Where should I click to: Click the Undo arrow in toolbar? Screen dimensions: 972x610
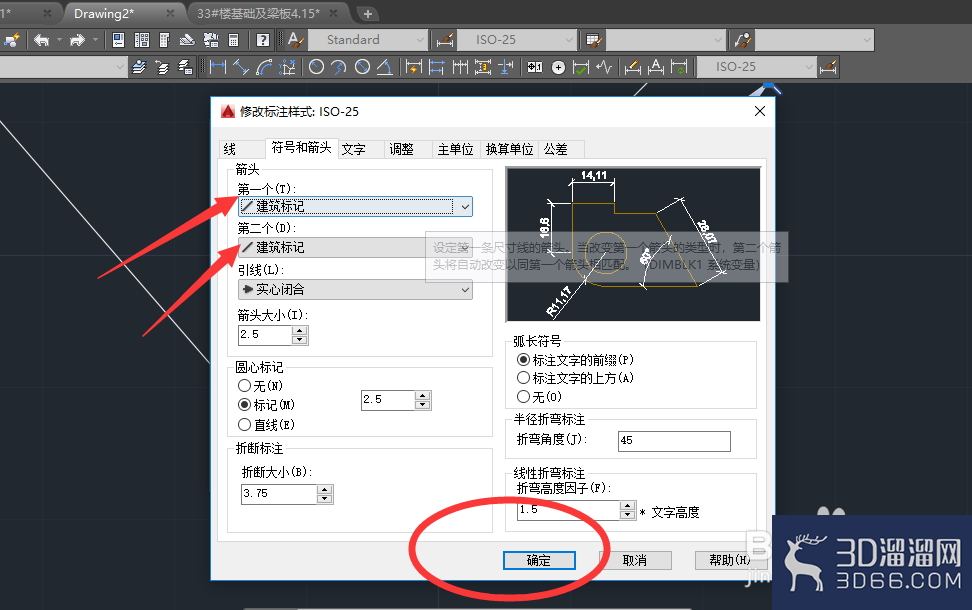[42, 40]
